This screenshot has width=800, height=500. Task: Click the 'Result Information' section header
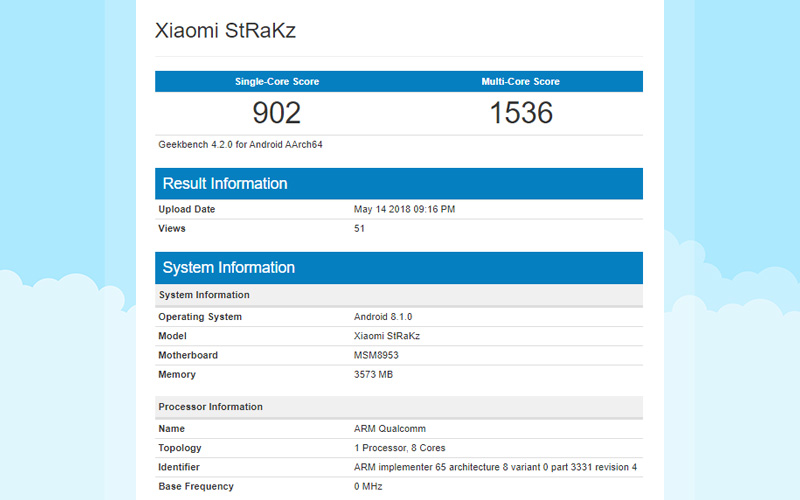[x=399, y=184]
